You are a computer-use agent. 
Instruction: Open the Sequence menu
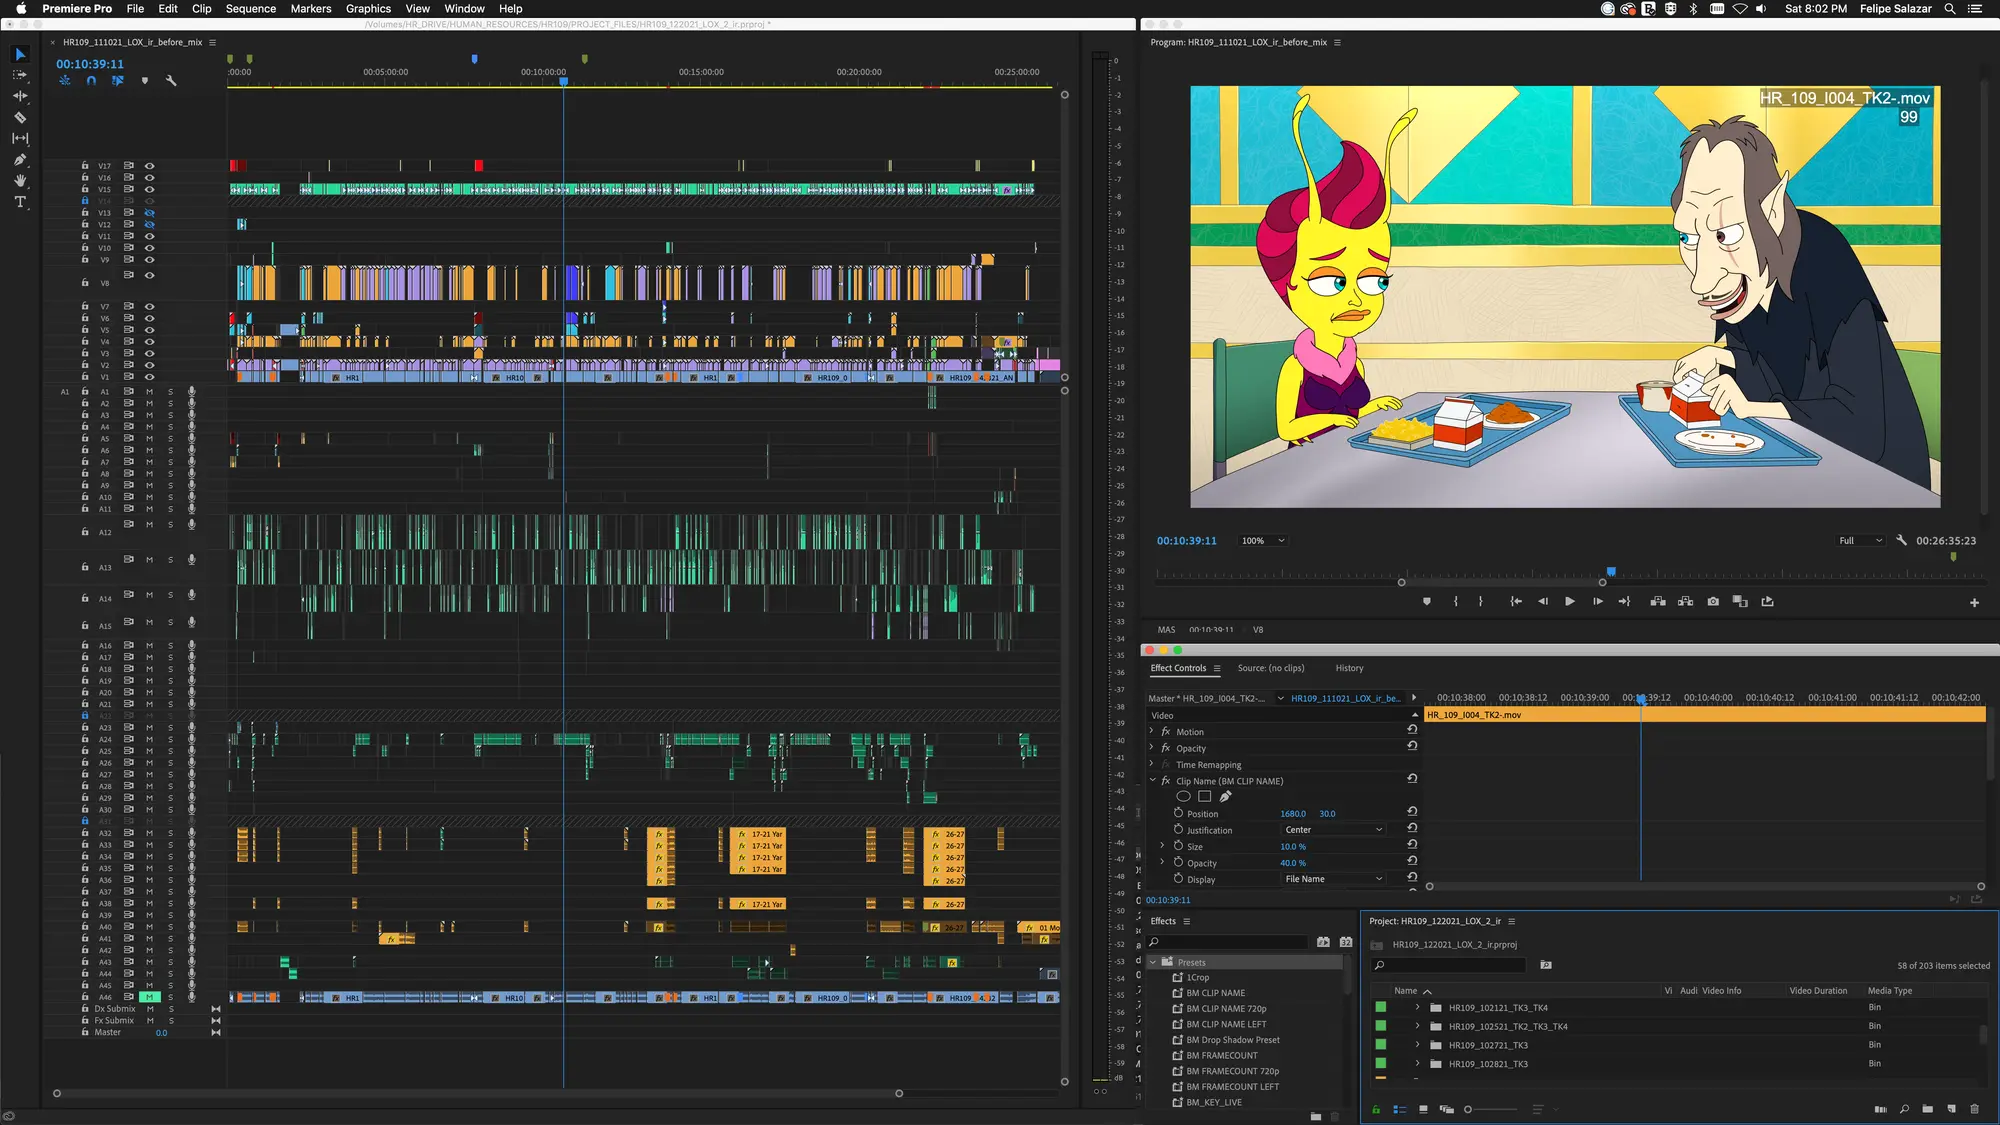click(250, 9)
